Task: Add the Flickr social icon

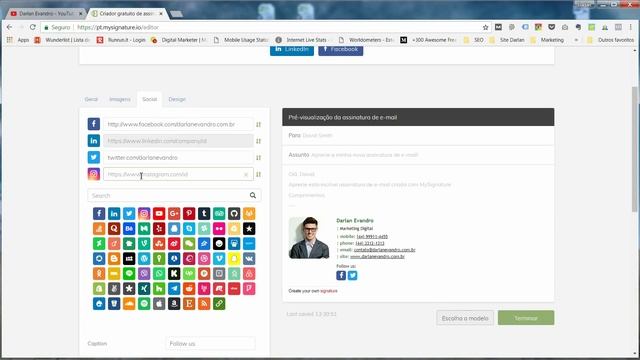Action: tap(219, 229)
